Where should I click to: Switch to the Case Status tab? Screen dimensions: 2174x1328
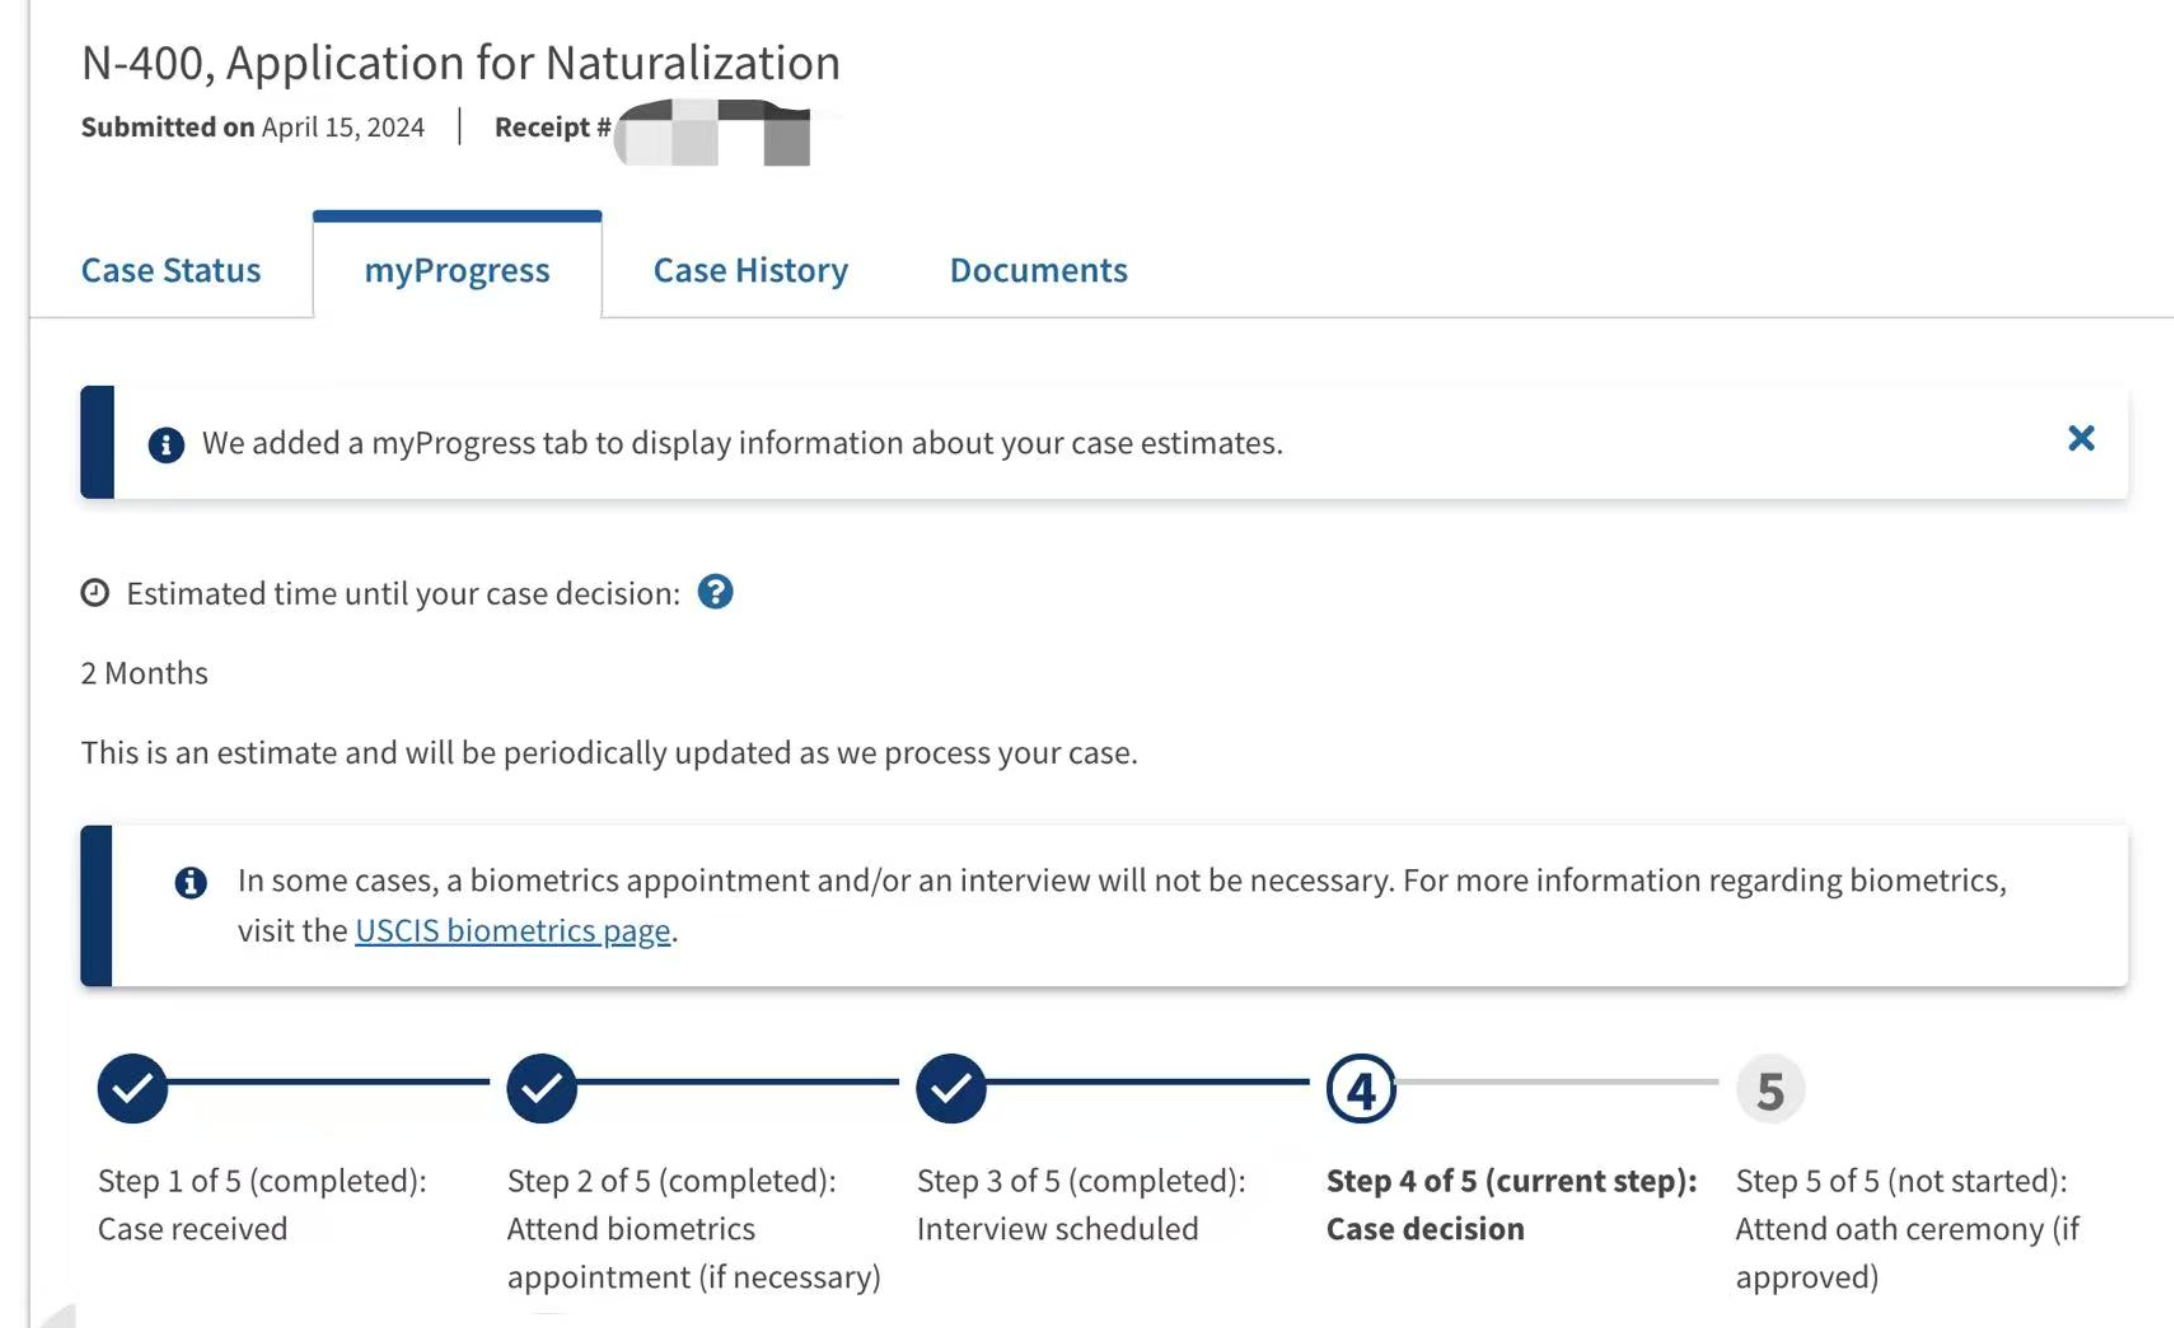pos(171,270)
